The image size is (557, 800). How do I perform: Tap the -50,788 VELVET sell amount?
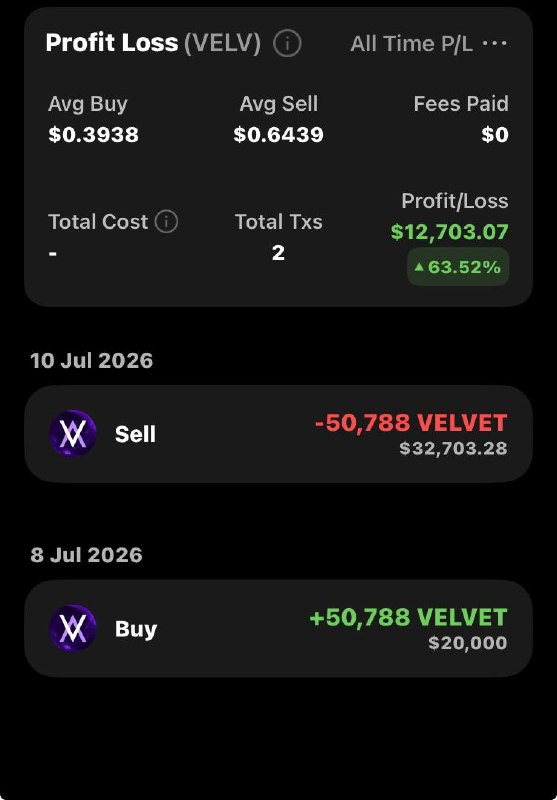pos(411,422)
